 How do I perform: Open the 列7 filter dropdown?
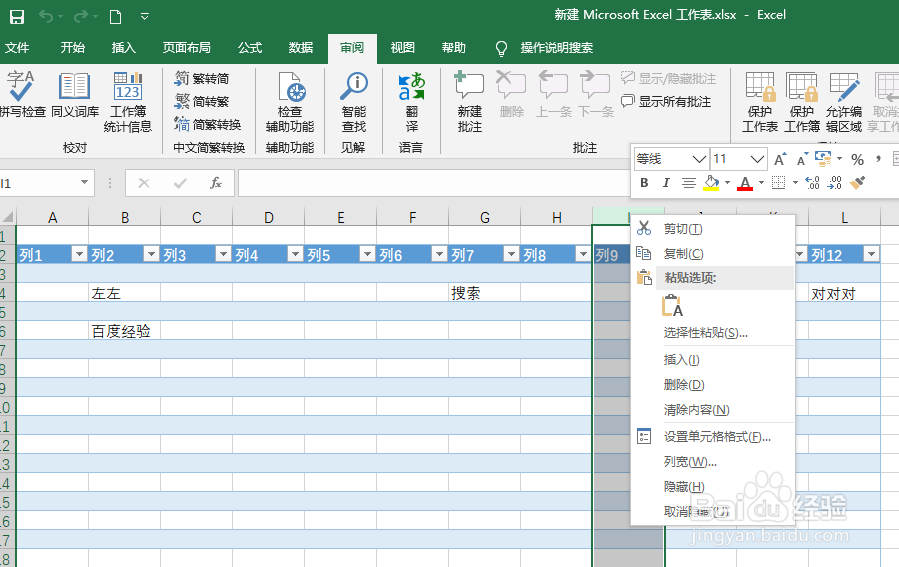(x=511, y=254)
